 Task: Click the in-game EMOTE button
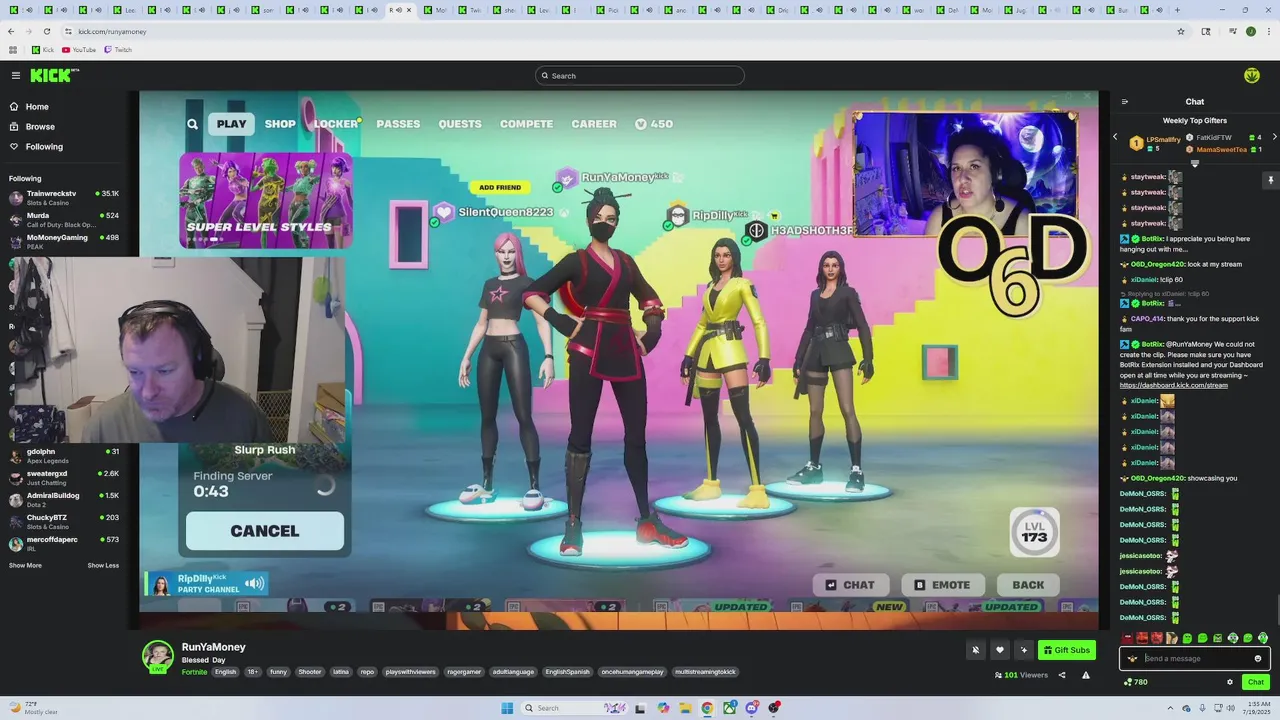tap(942, 585)
